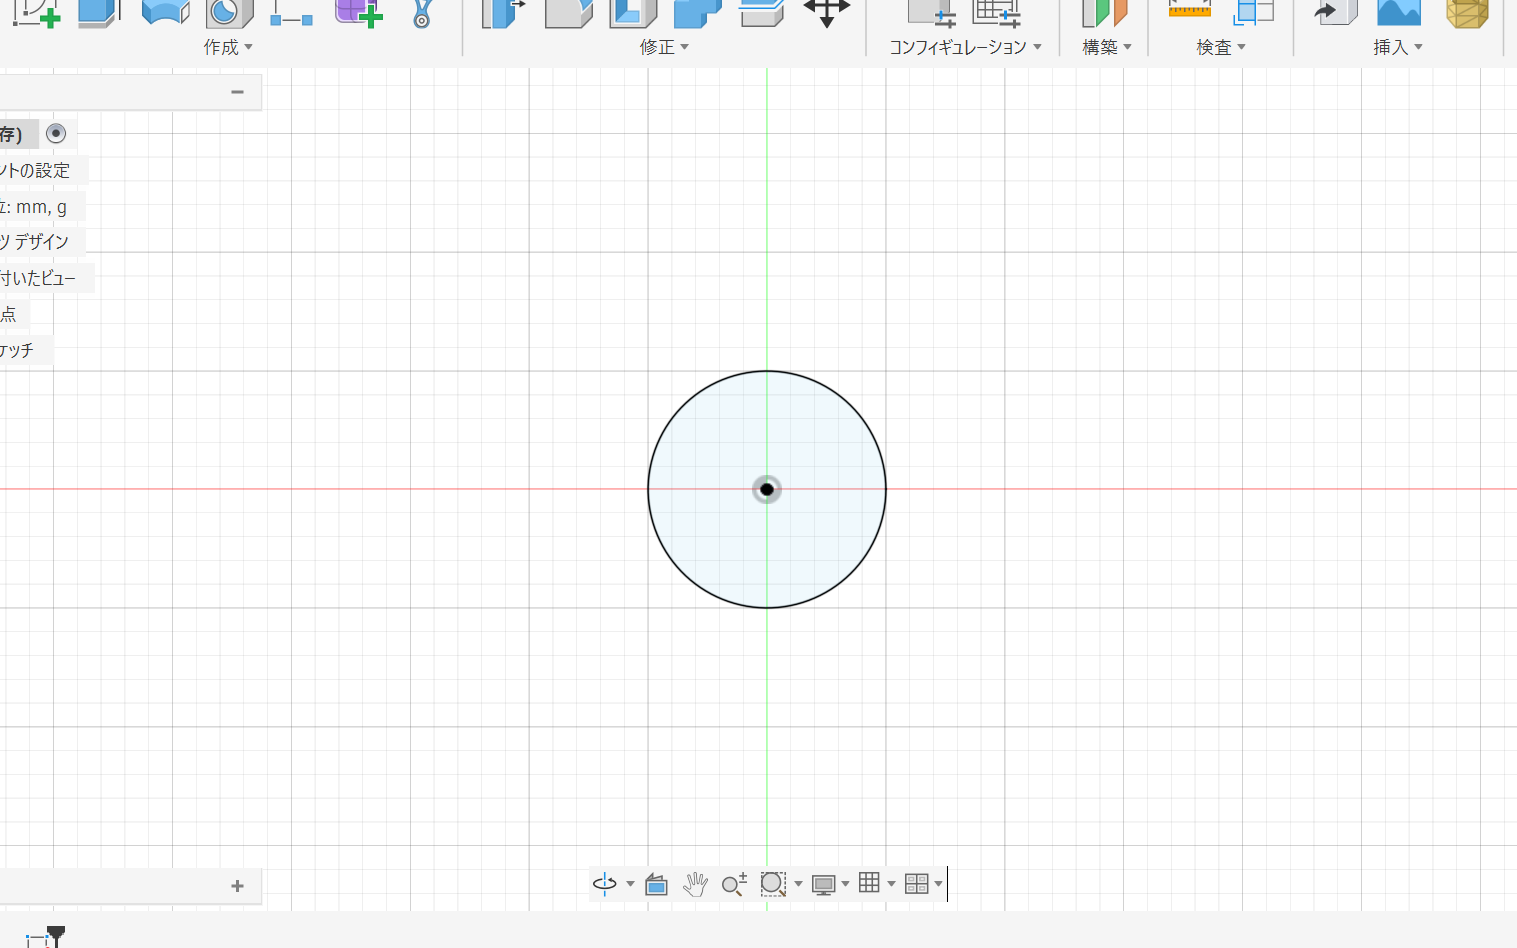The image size is (1517, 948).
Task: Open the 検査 menu
Action: tap(1220, 47)
